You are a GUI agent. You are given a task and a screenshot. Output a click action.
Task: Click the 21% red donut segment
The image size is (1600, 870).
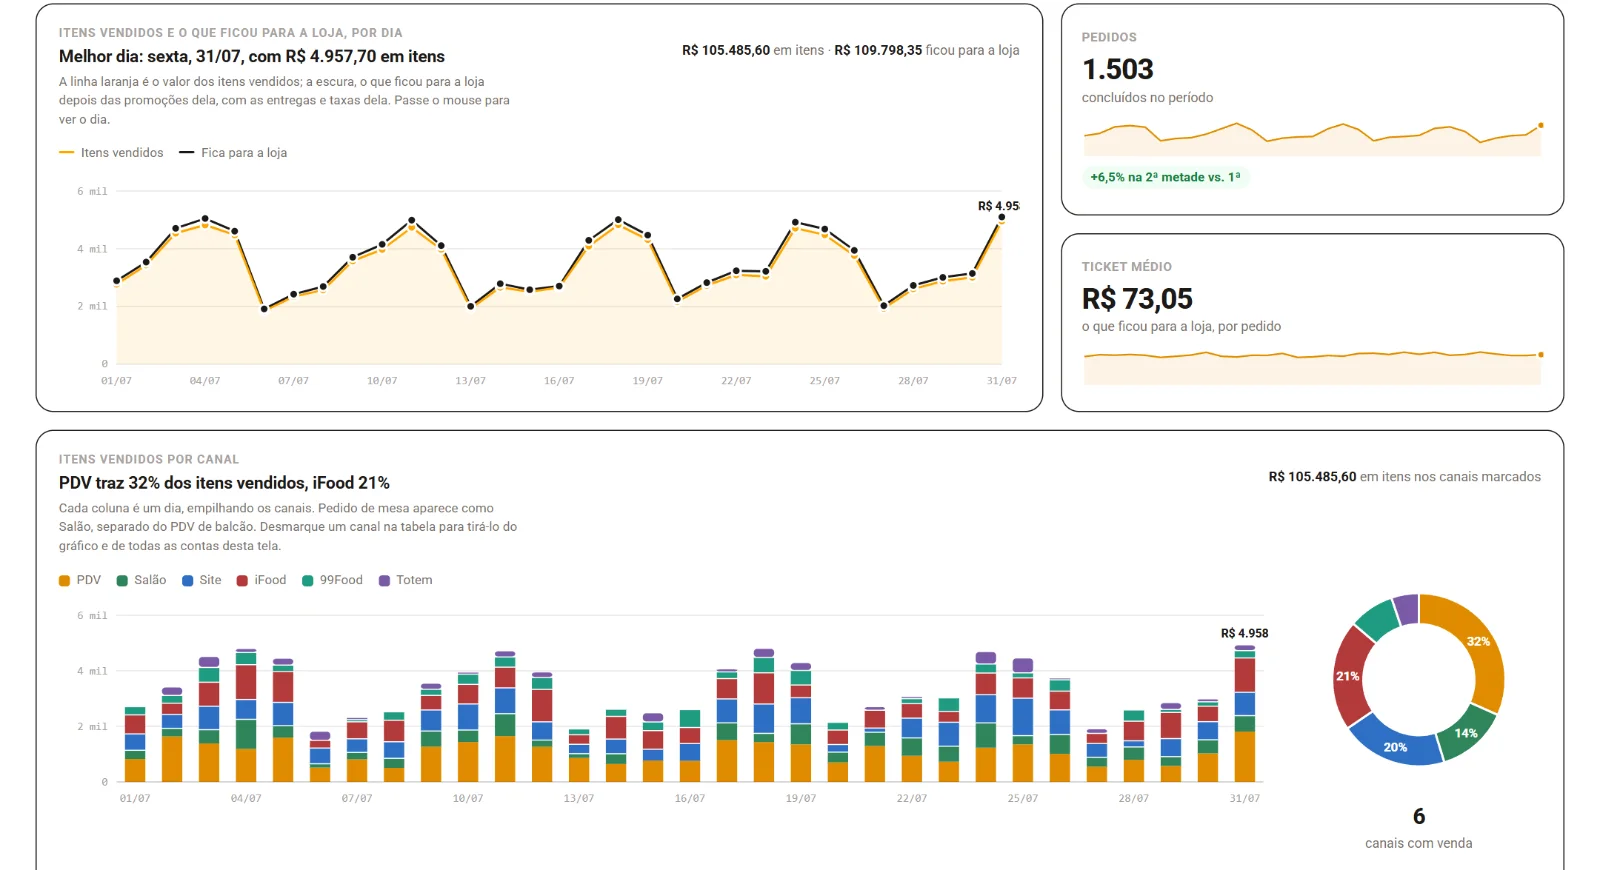(x=1350, y=677)
